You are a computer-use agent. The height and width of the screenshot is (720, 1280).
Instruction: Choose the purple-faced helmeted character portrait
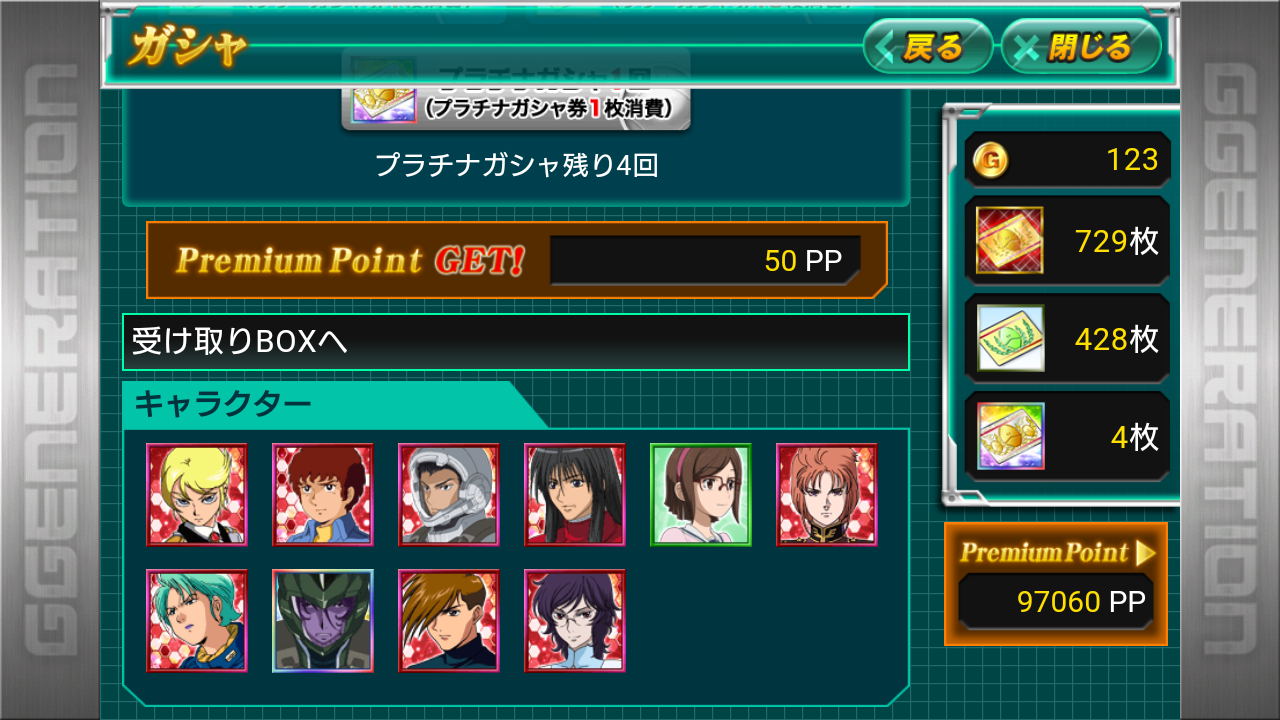tap(322, 621)
